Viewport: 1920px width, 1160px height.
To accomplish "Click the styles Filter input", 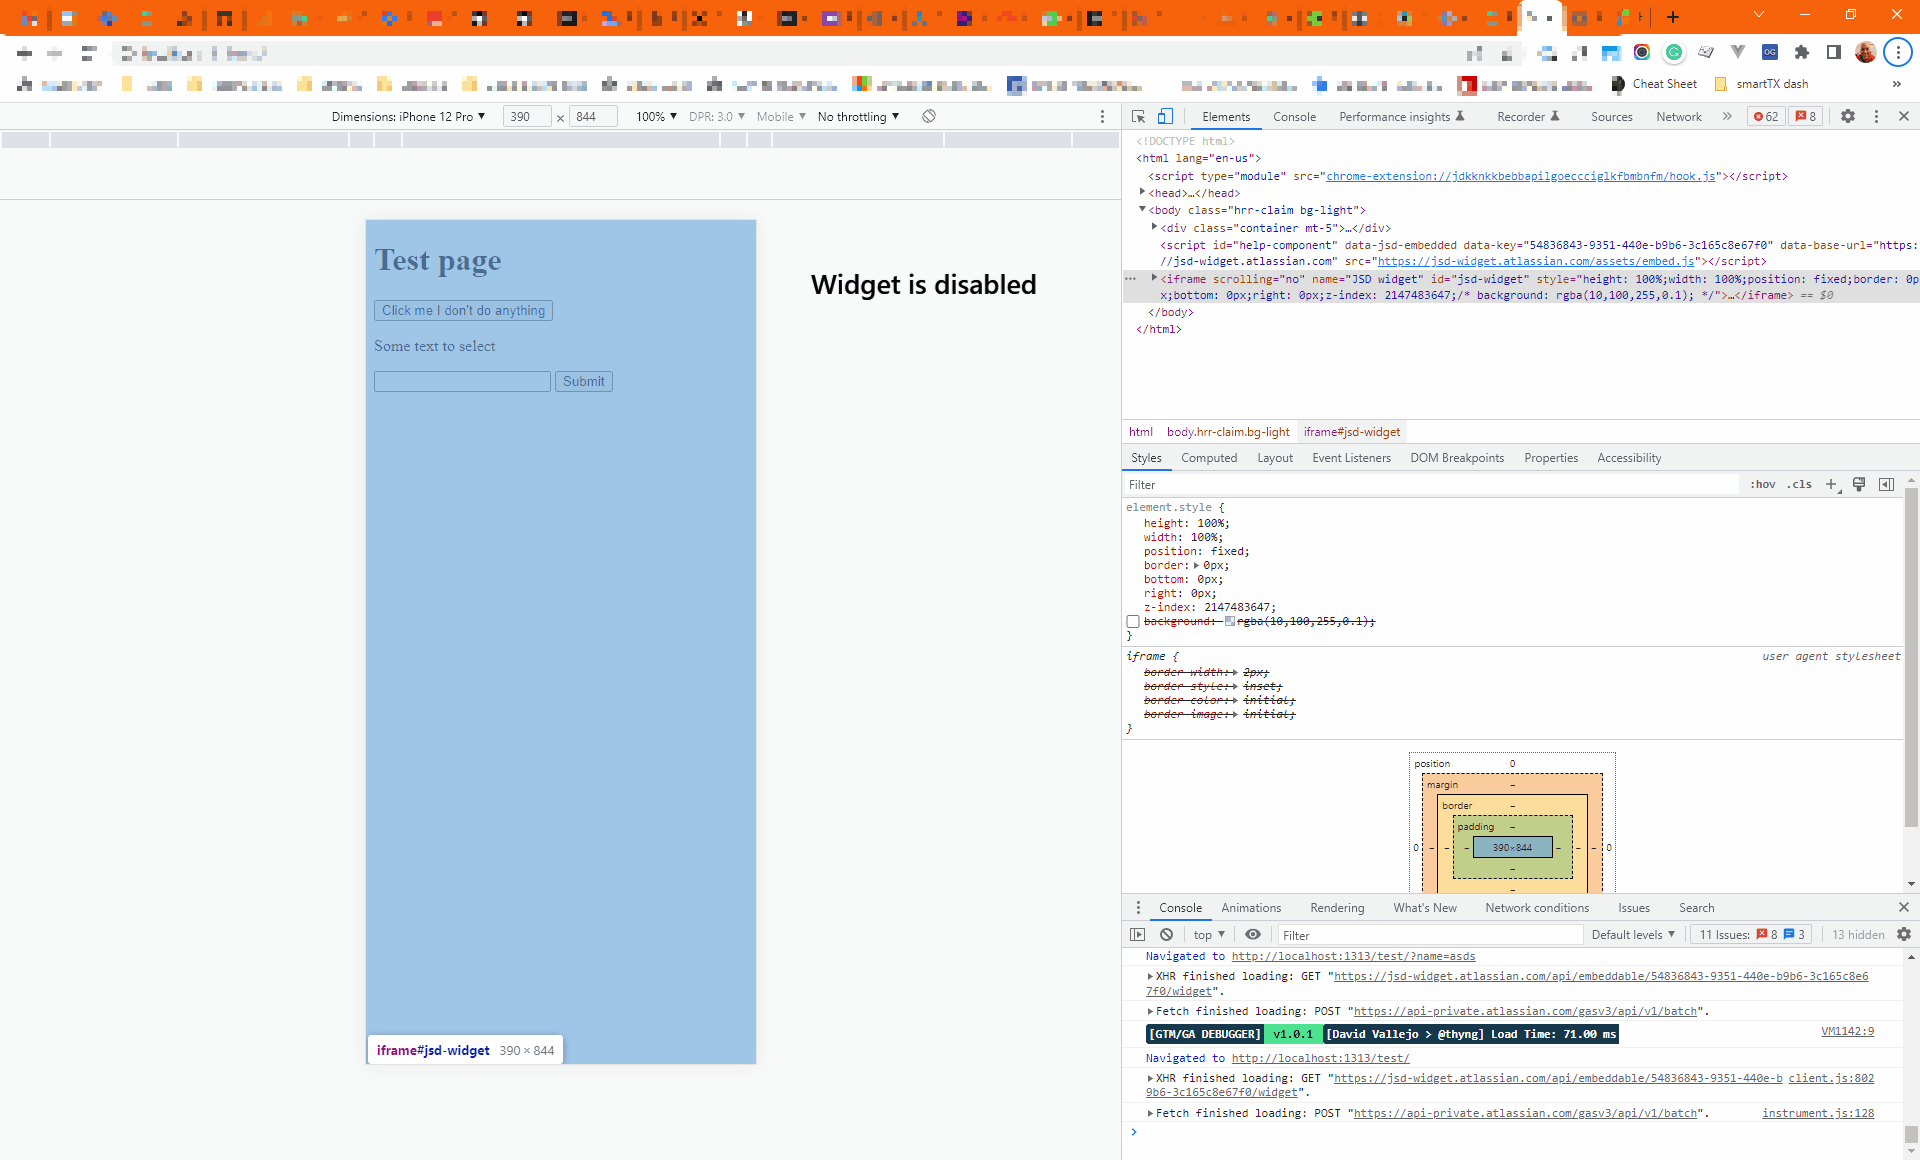I will point(1430,484).
